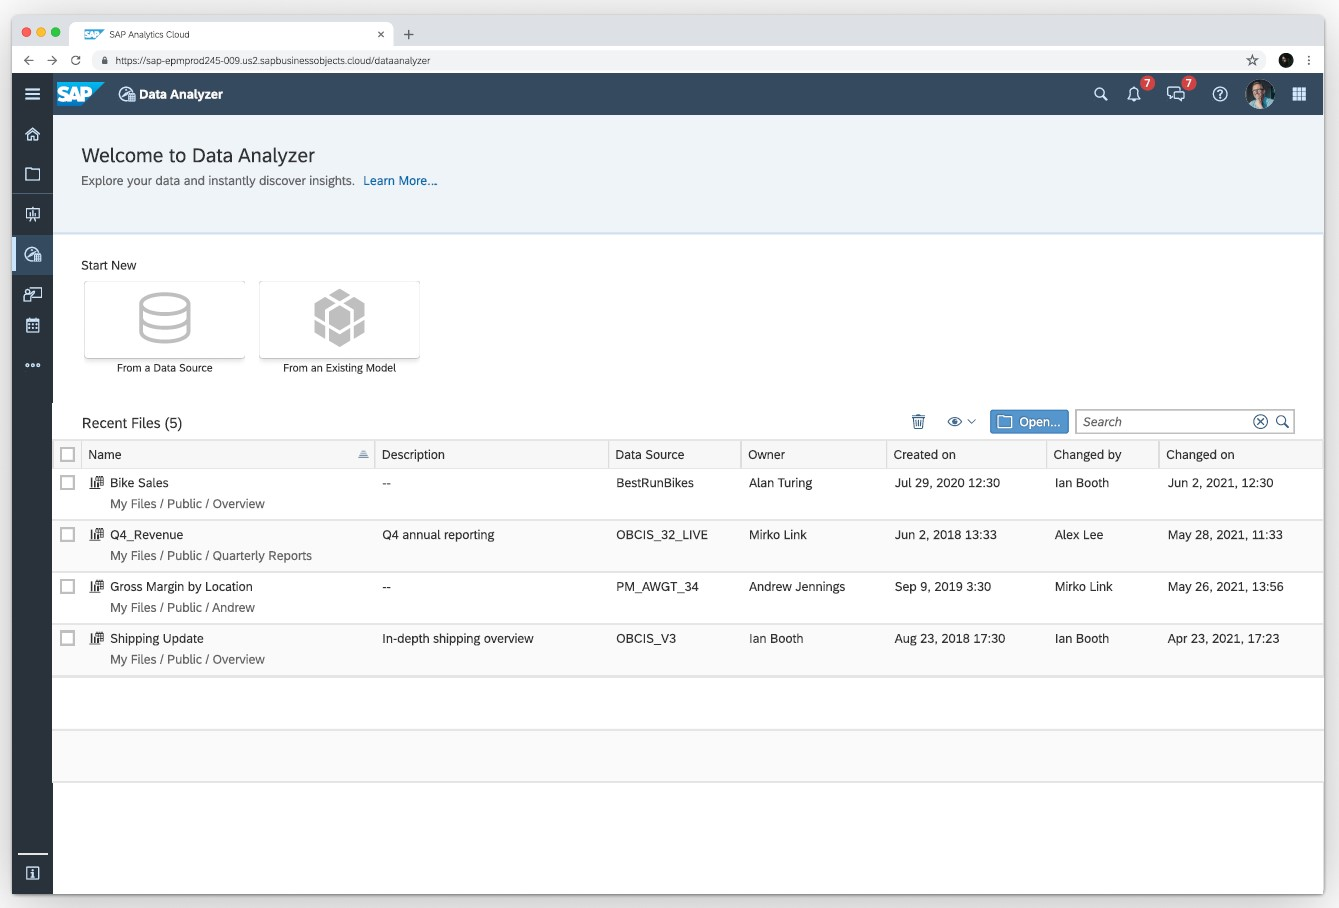Select the checkbox for Q4_Revenue
This screenshot has height=908, width=1339.
coord(67,534)
